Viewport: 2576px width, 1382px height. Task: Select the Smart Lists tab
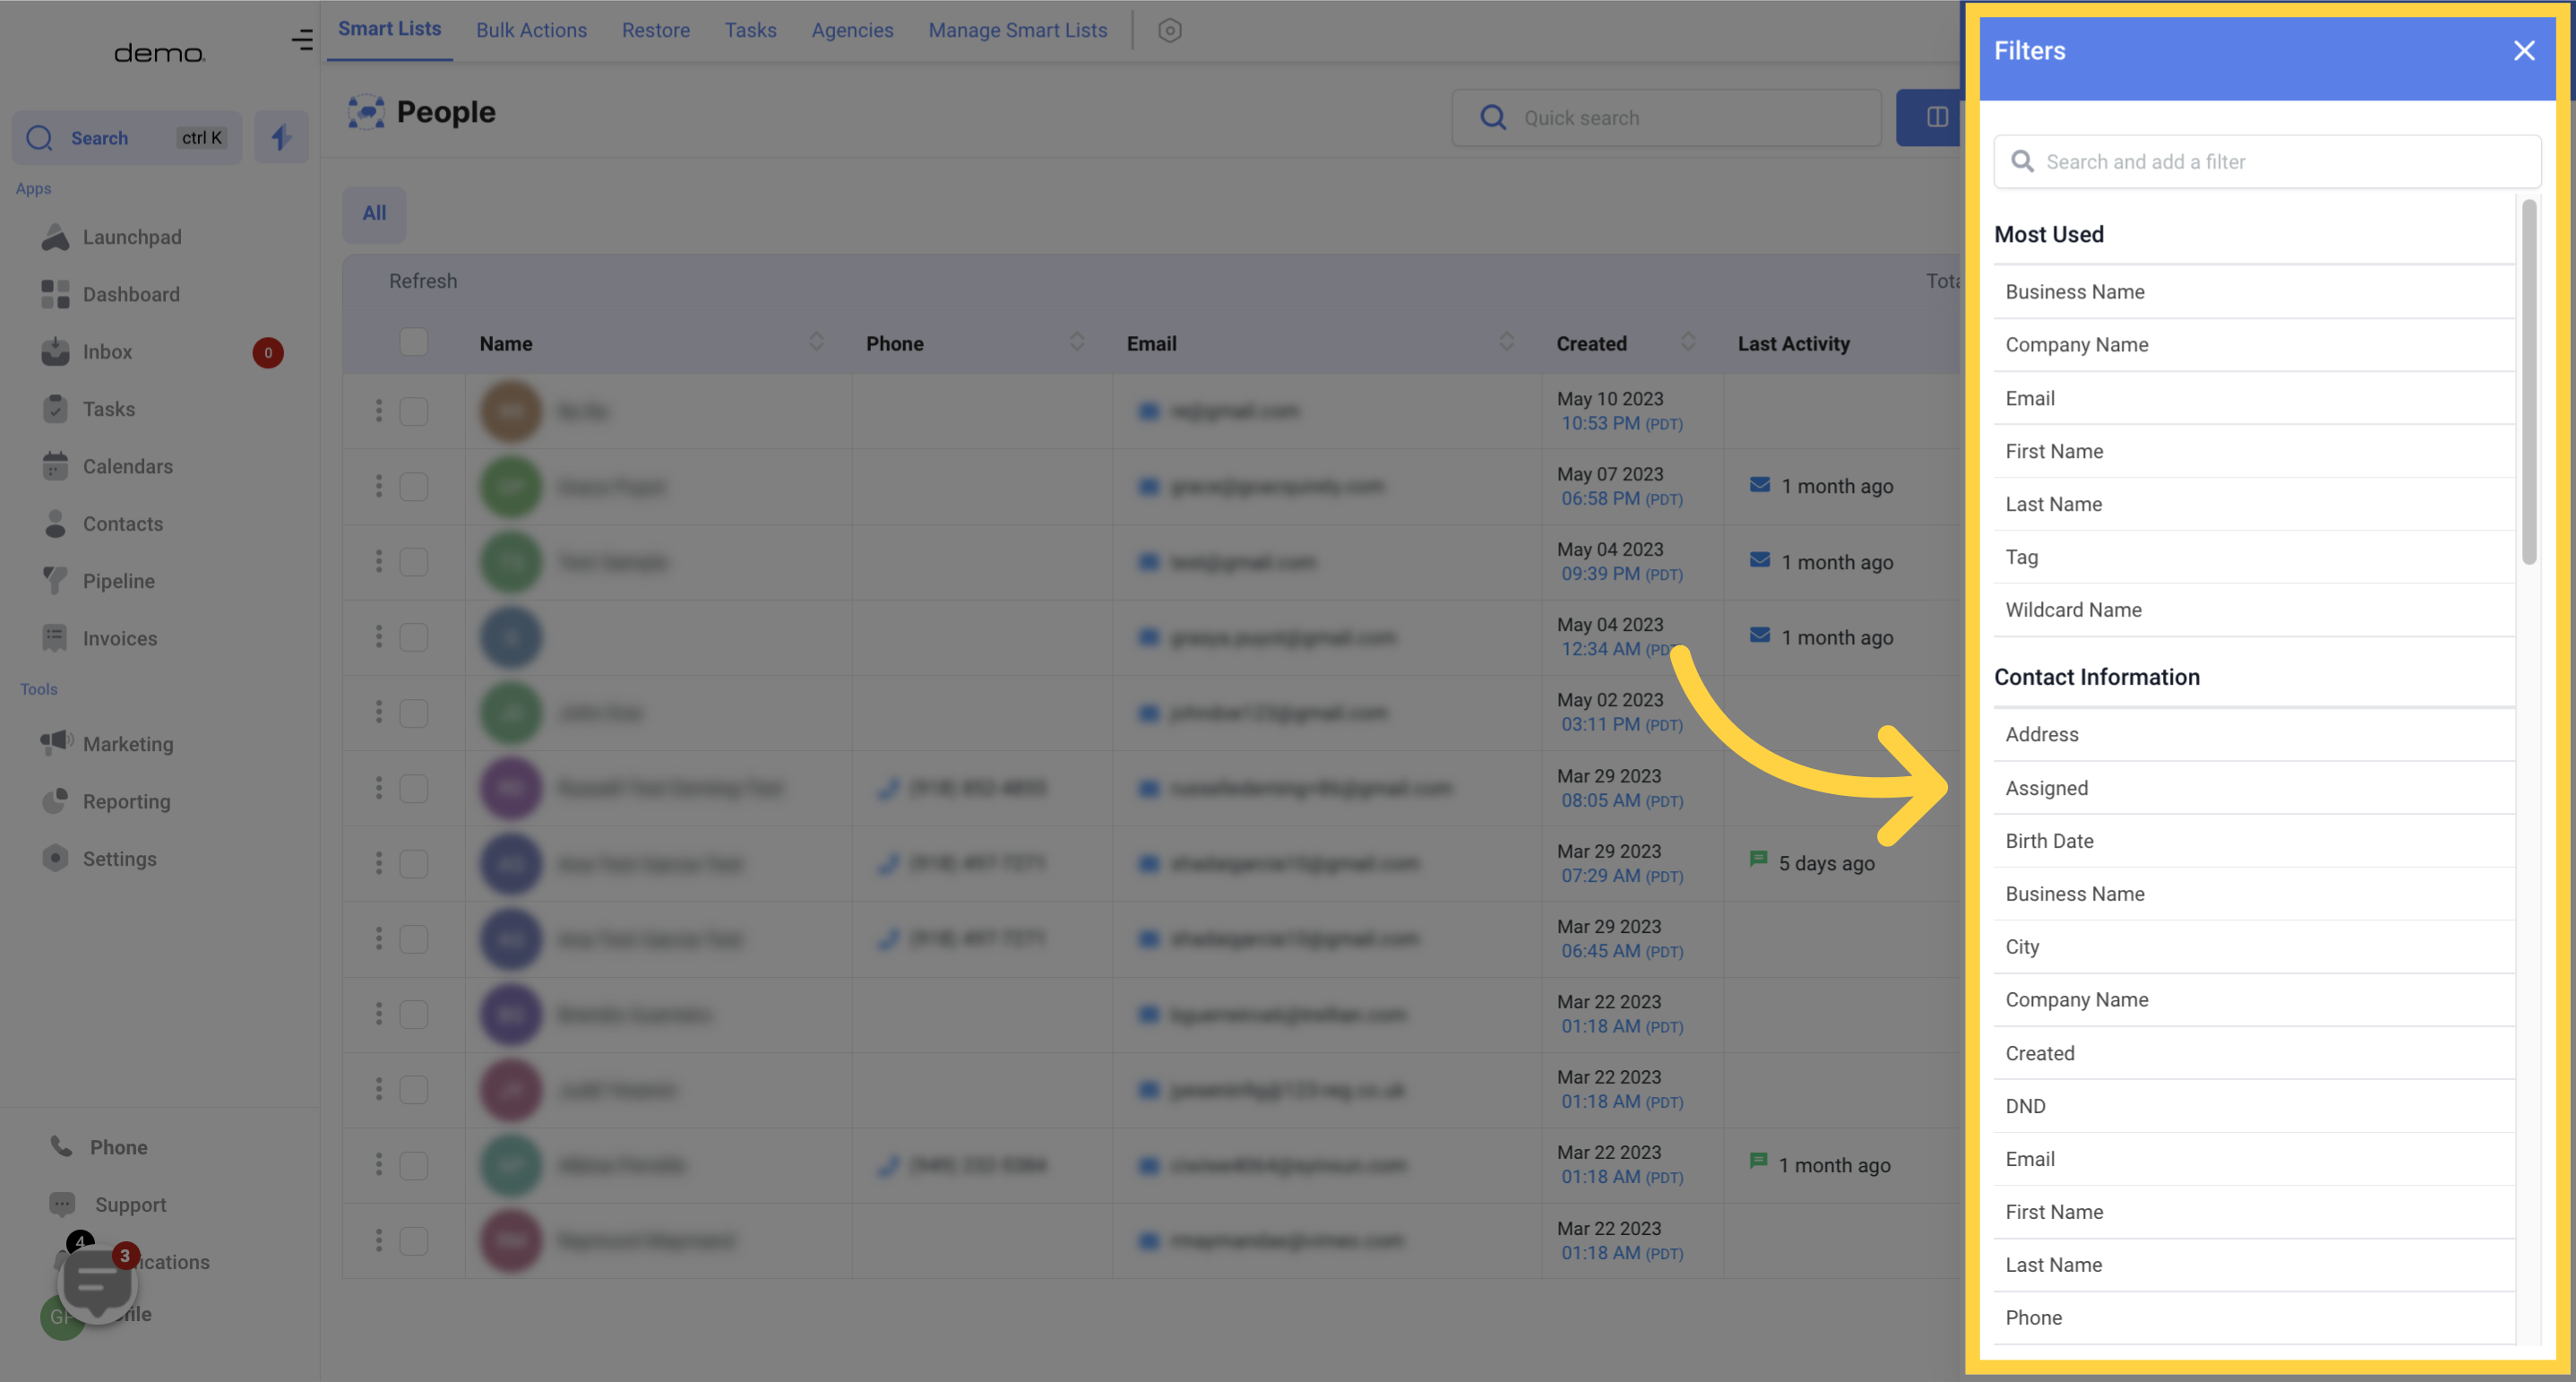tap(387, 30)
